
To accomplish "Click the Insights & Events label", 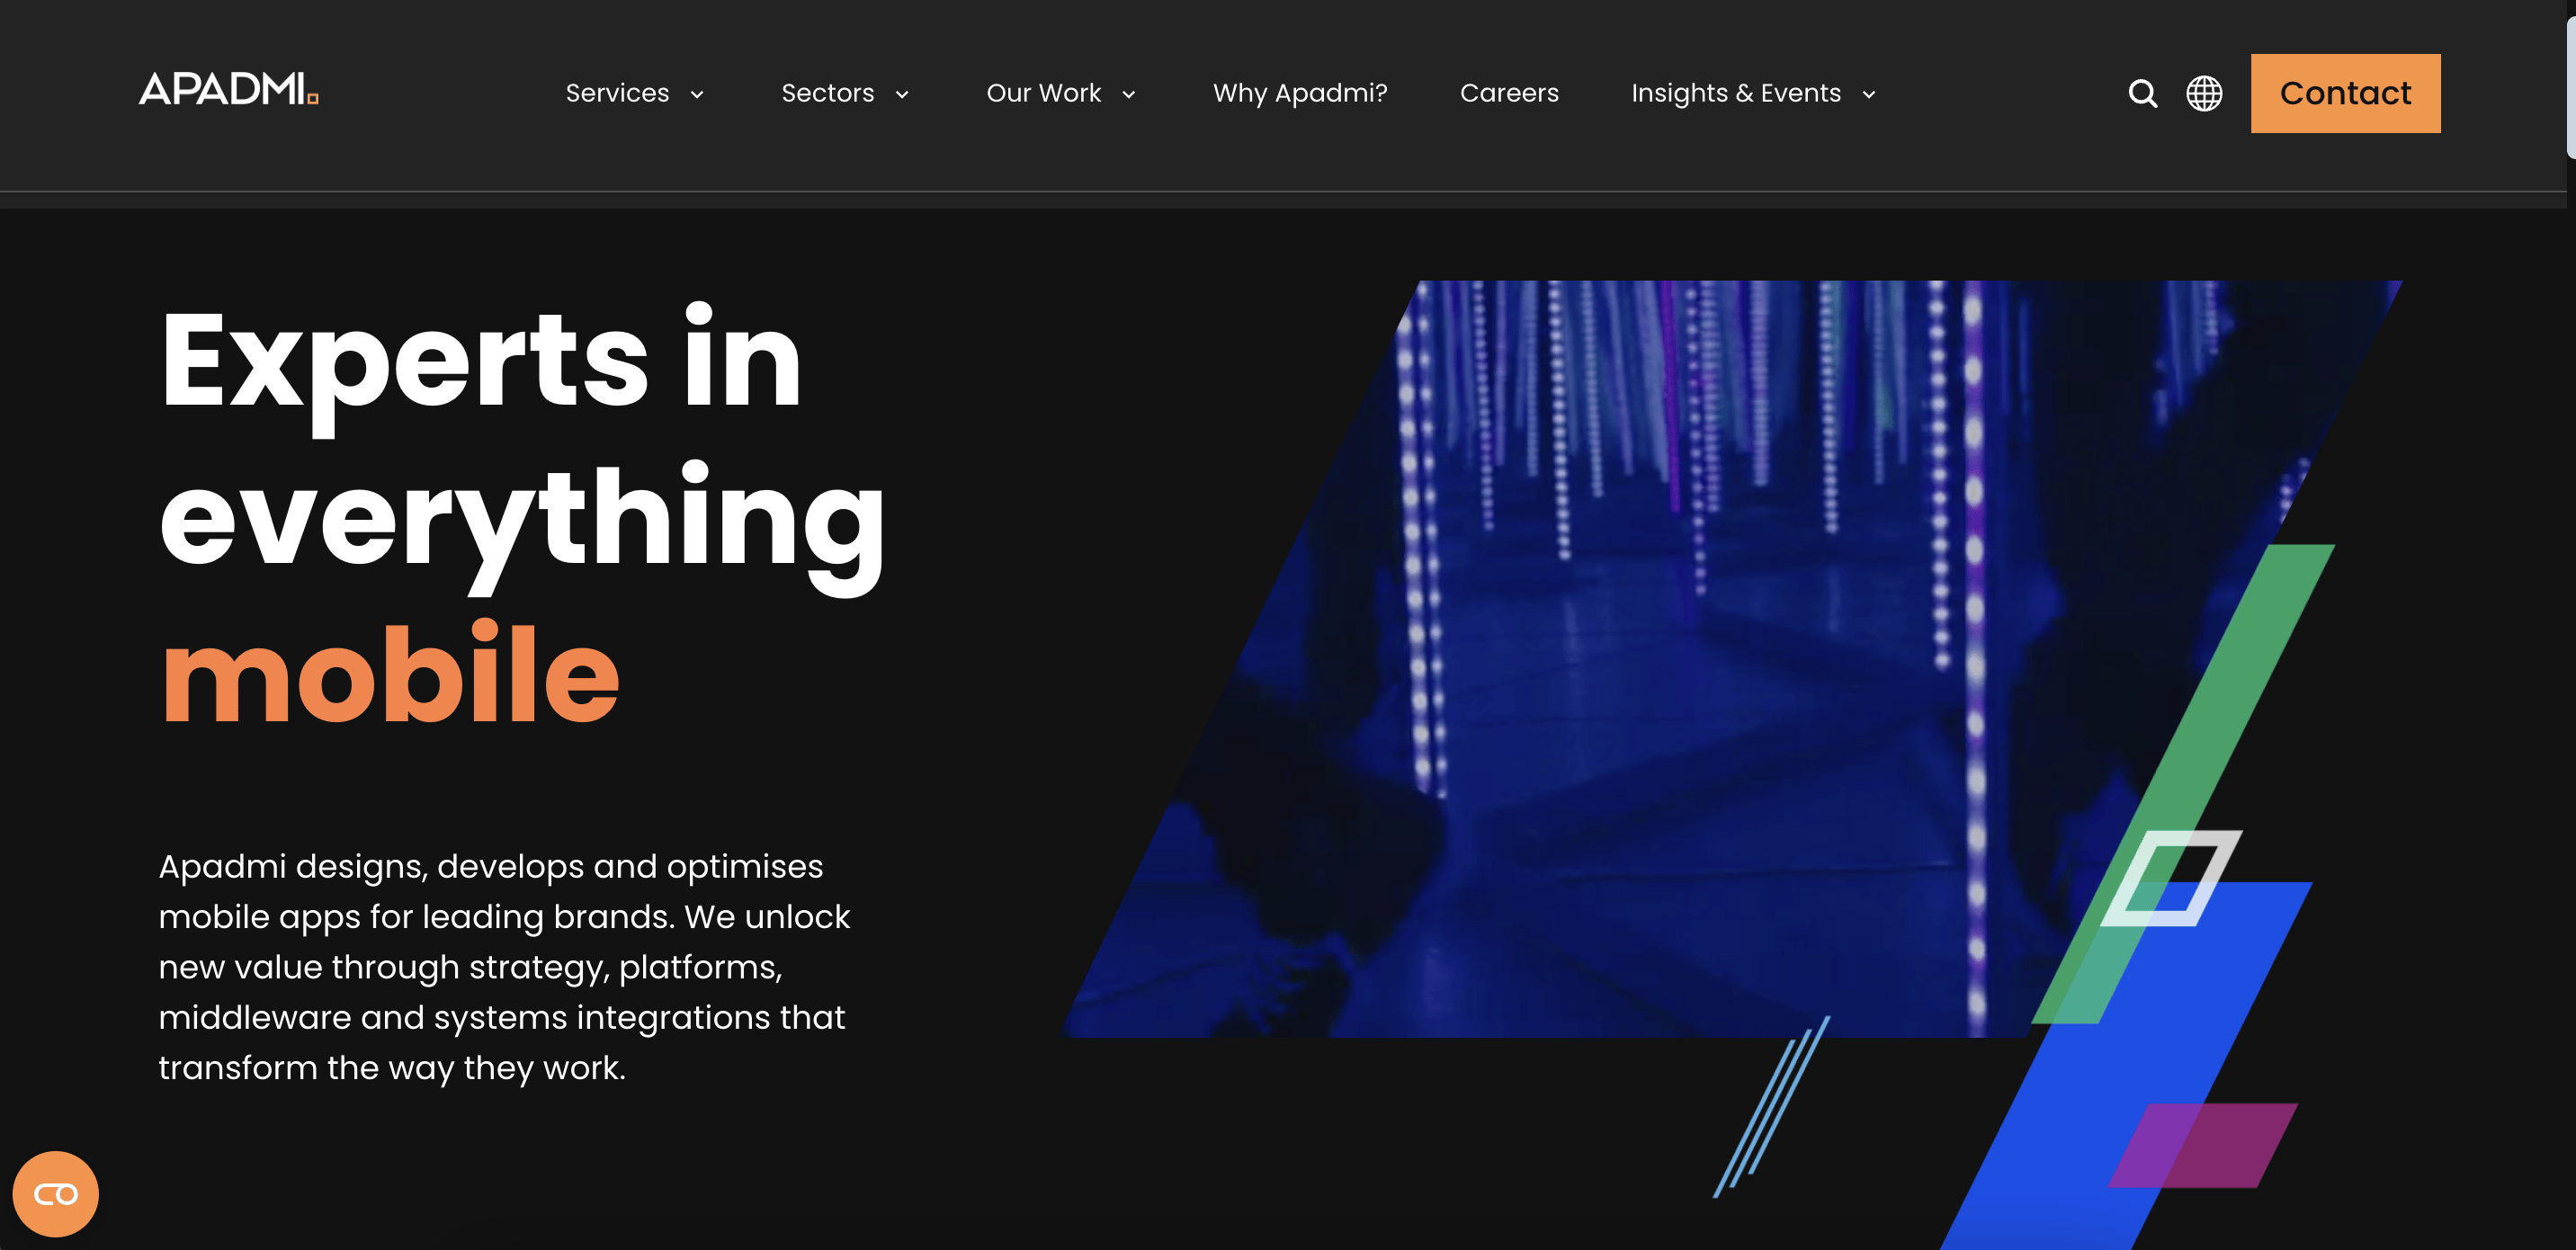I will tap(1736, 93).
